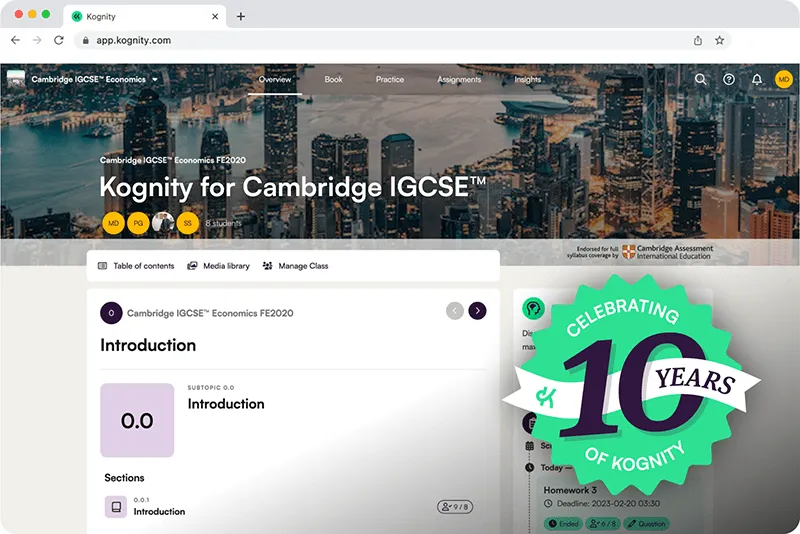Go to next topic with right chevron
The height and width of the screenshot is (534, 800).
coord(478,311)
